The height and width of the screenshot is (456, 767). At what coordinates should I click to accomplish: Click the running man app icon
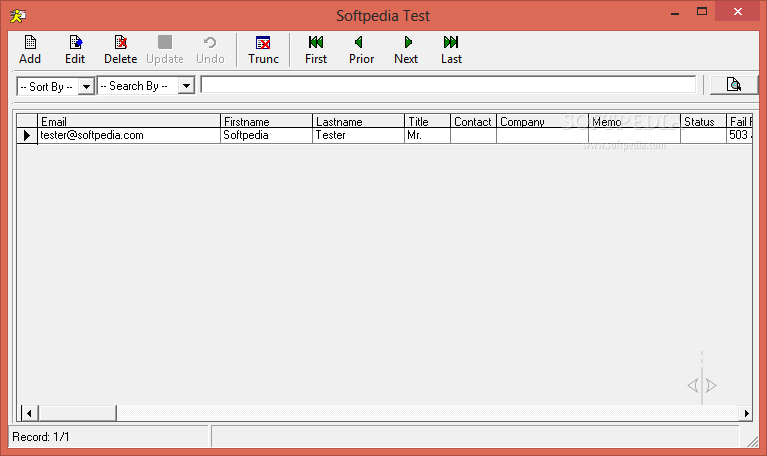click(x=18, y=16)
